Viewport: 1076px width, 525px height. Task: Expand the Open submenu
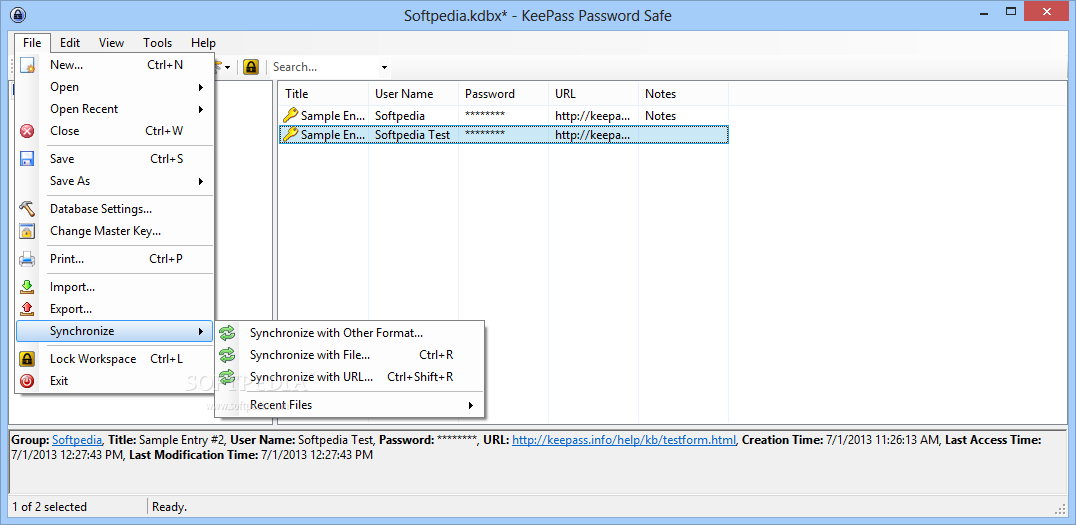(x=201, y=87)
